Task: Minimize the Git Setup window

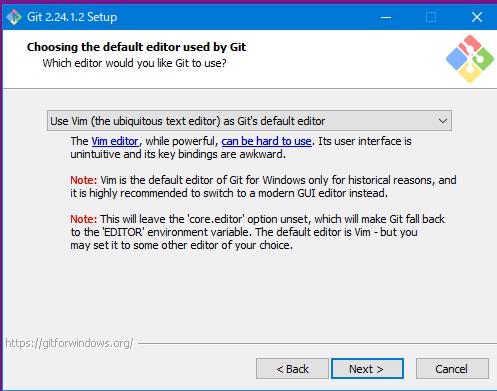Action: (386, 17)
